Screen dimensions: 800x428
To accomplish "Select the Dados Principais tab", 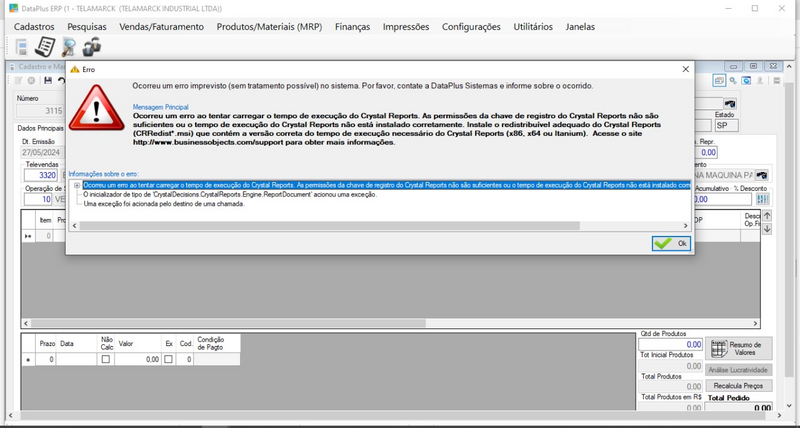I will coord(40,129).
